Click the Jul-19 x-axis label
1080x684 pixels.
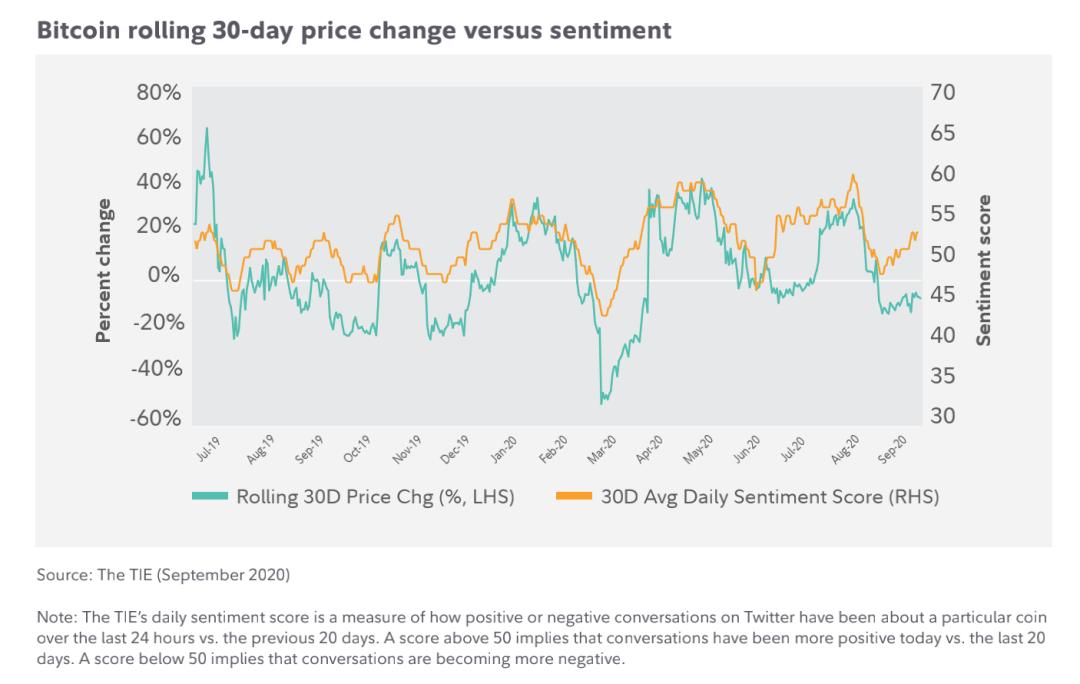208,448
